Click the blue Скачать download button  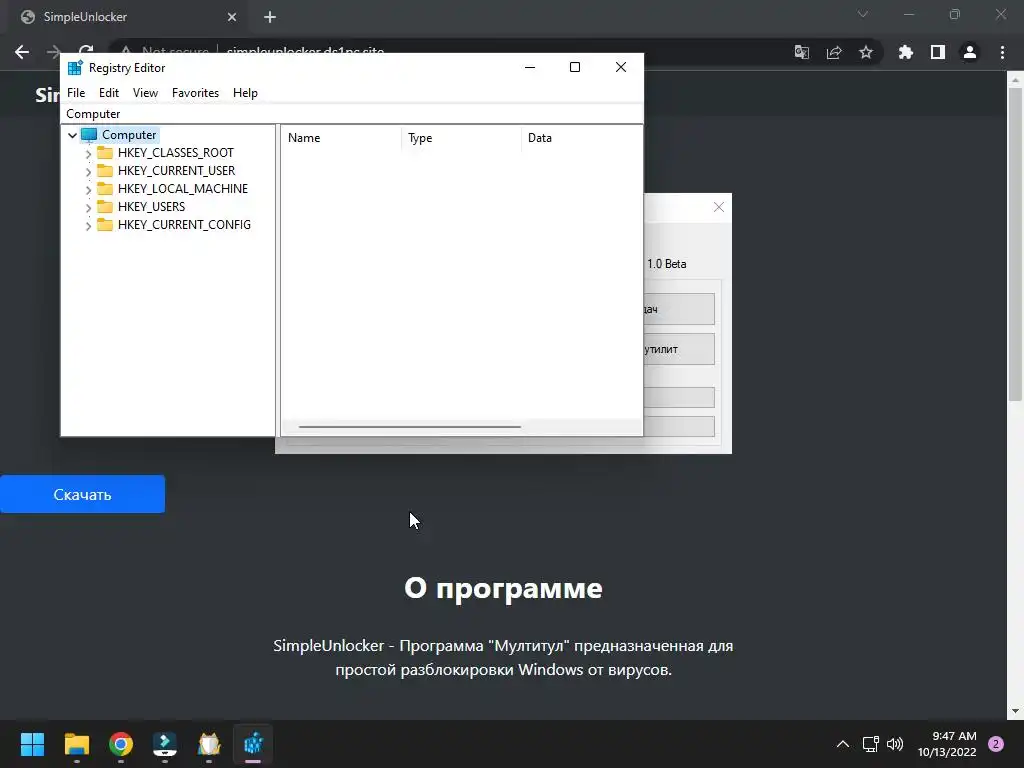tap(82, 494)
